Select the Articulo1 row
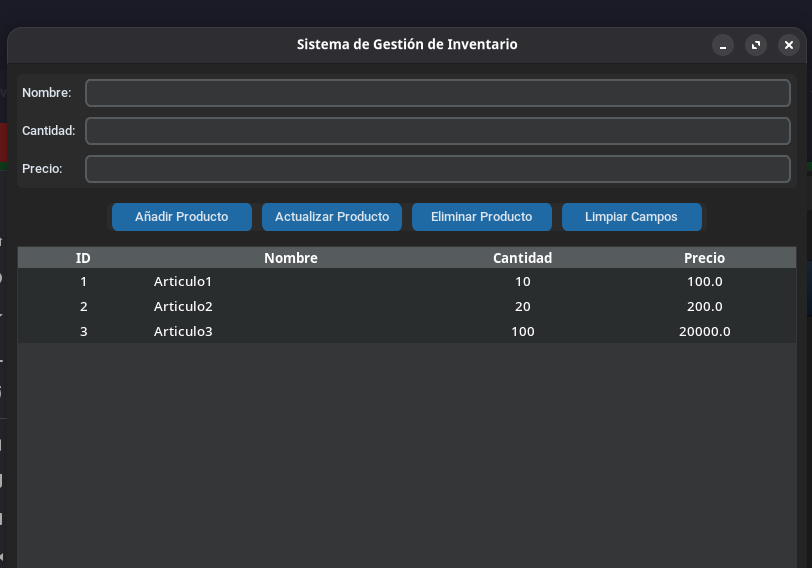Screen dimensions: 812x568 (x=183, y=282)
